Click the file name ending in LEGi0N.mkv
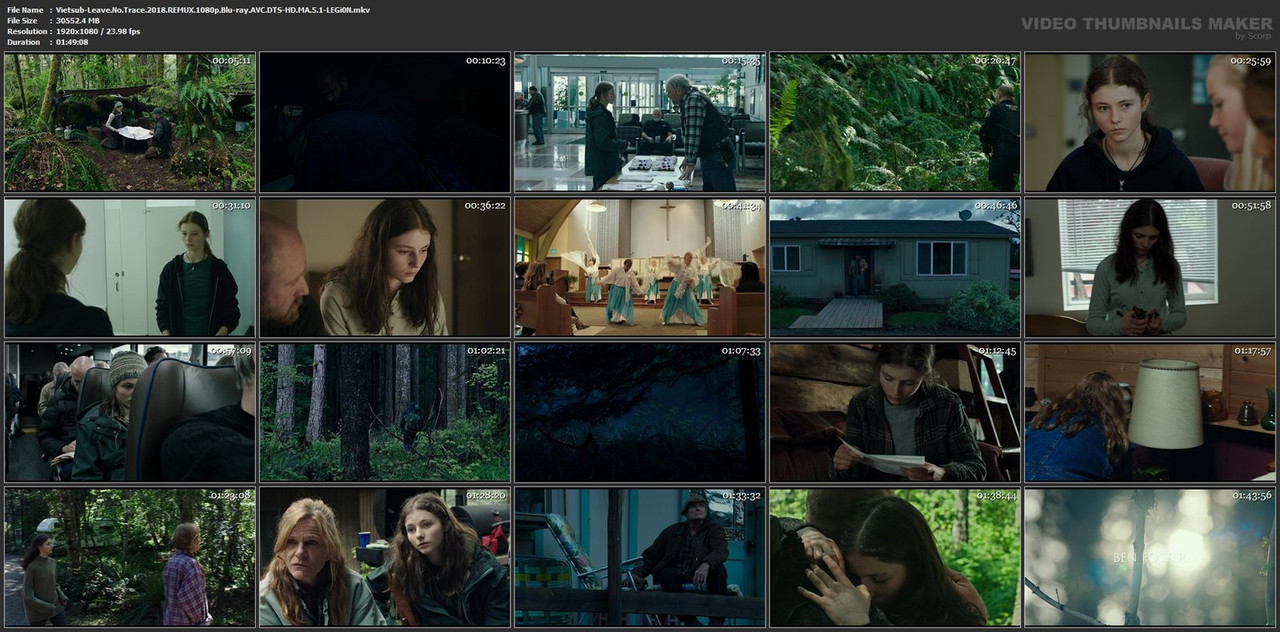This screenshot has height=632, width=1280. pyautogui.click(x=213, y=10)
